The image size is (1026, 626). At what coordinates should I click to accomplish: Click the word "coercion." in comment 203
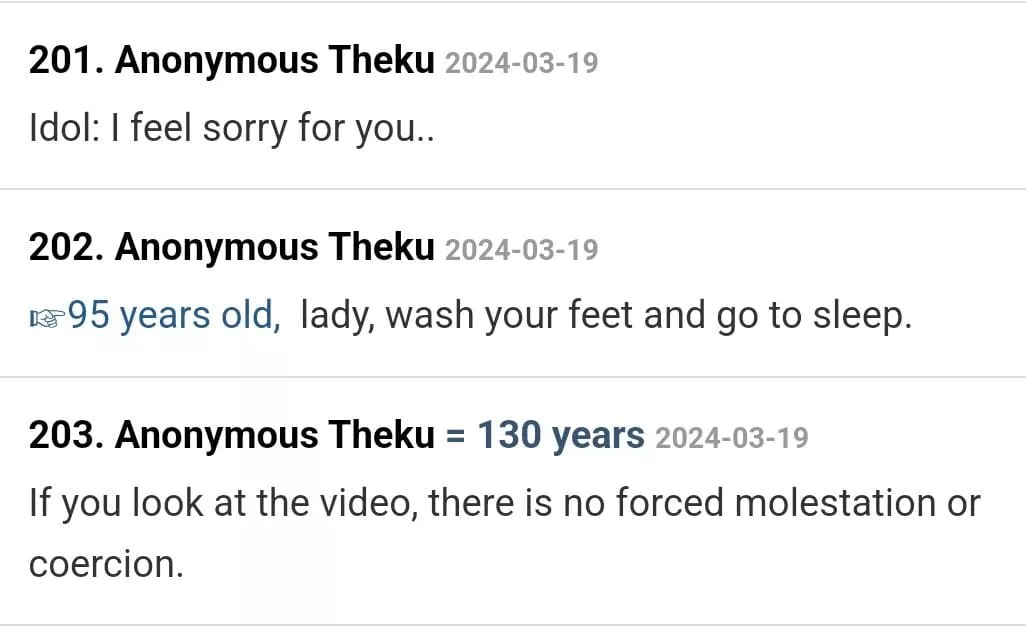[x=106, y=564]
